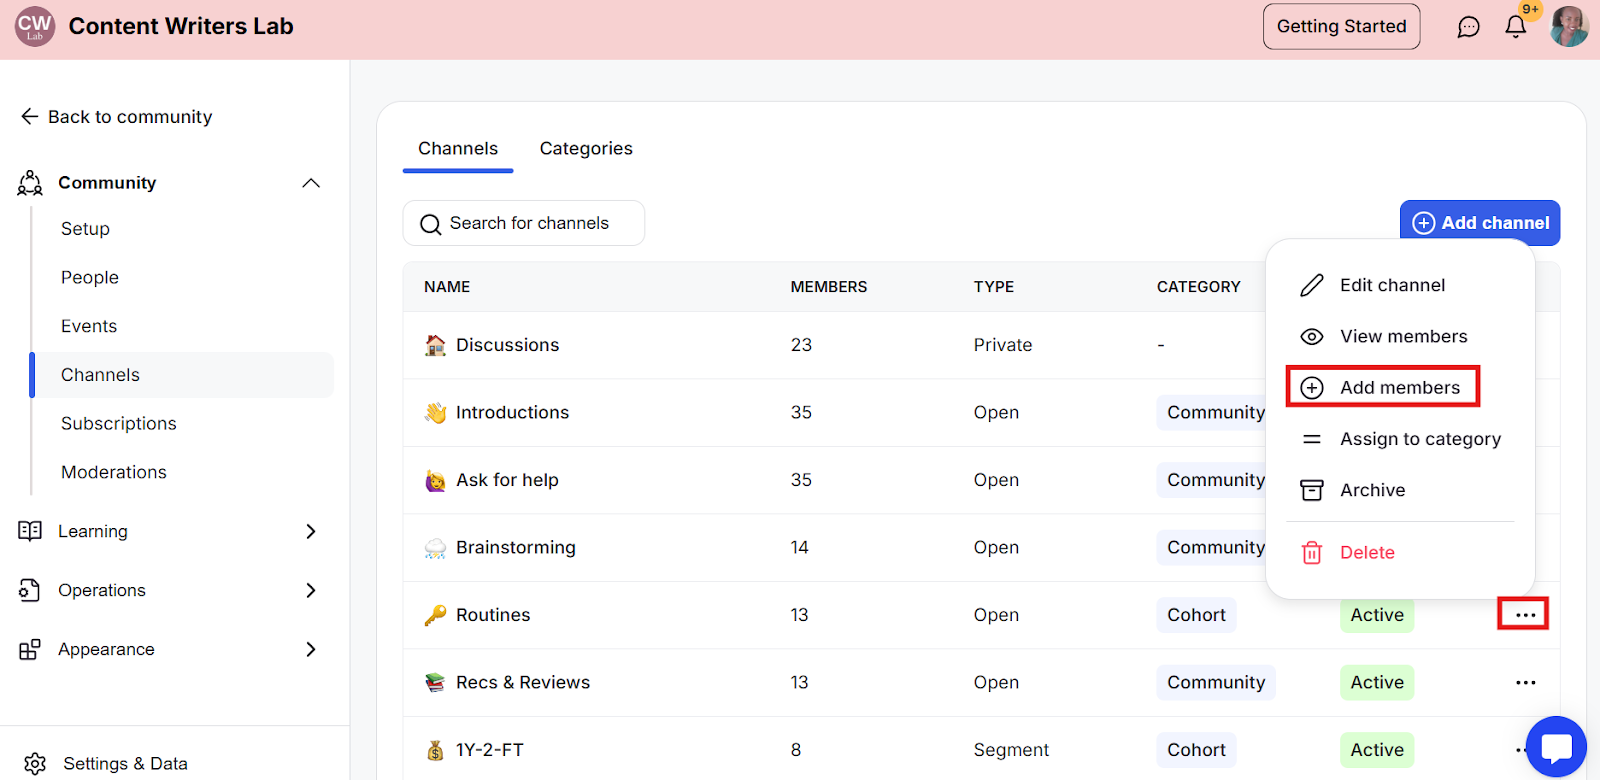Switch to the Categories tab
1600x780 pixels.
(x=586, y=149)
